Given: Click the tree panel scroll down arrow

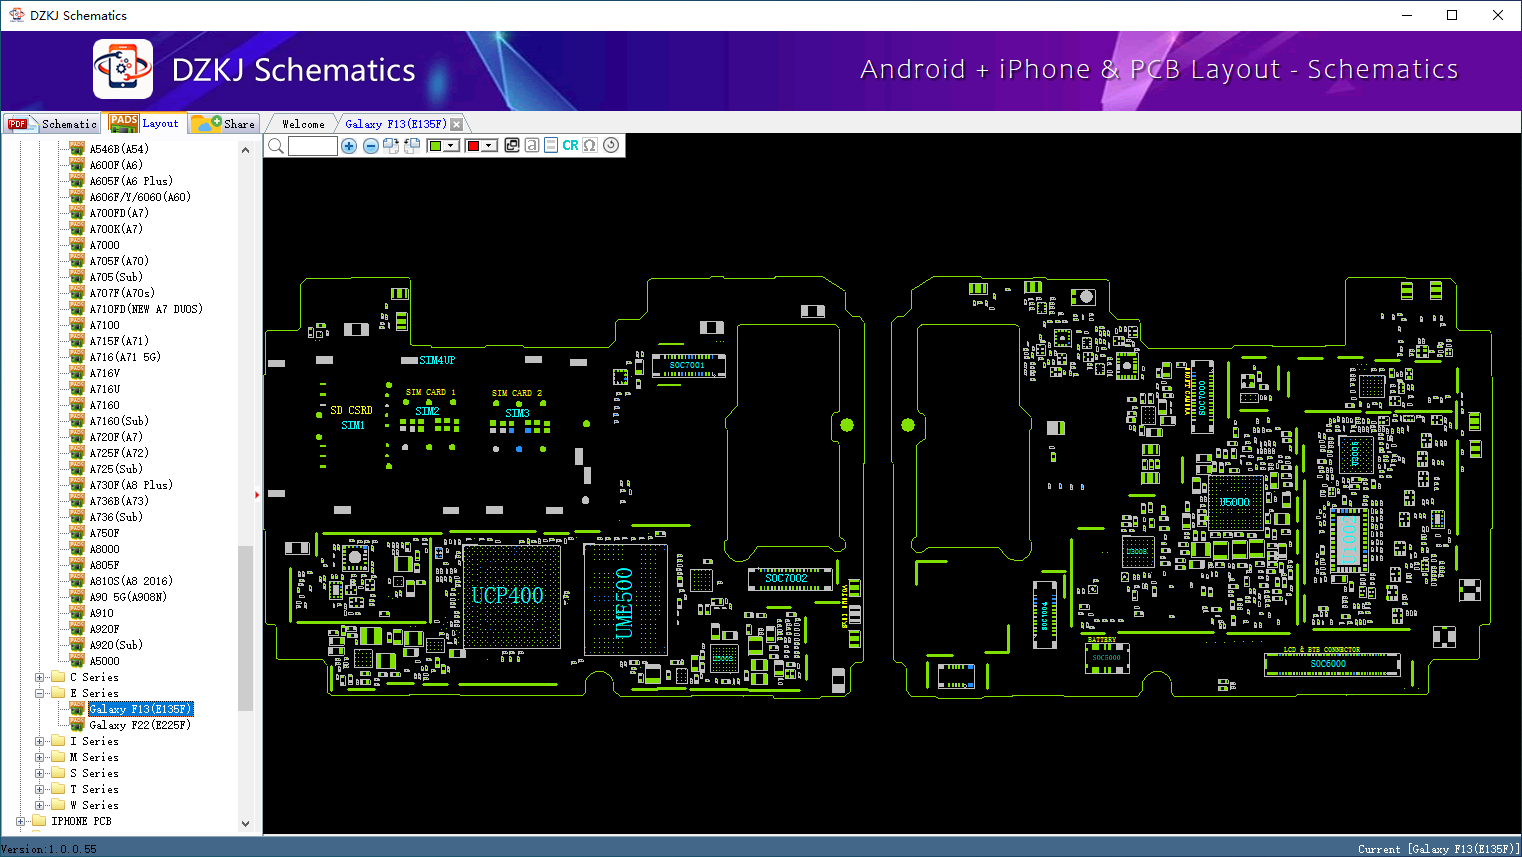Looking at the screenshot, I should point(246,824).
